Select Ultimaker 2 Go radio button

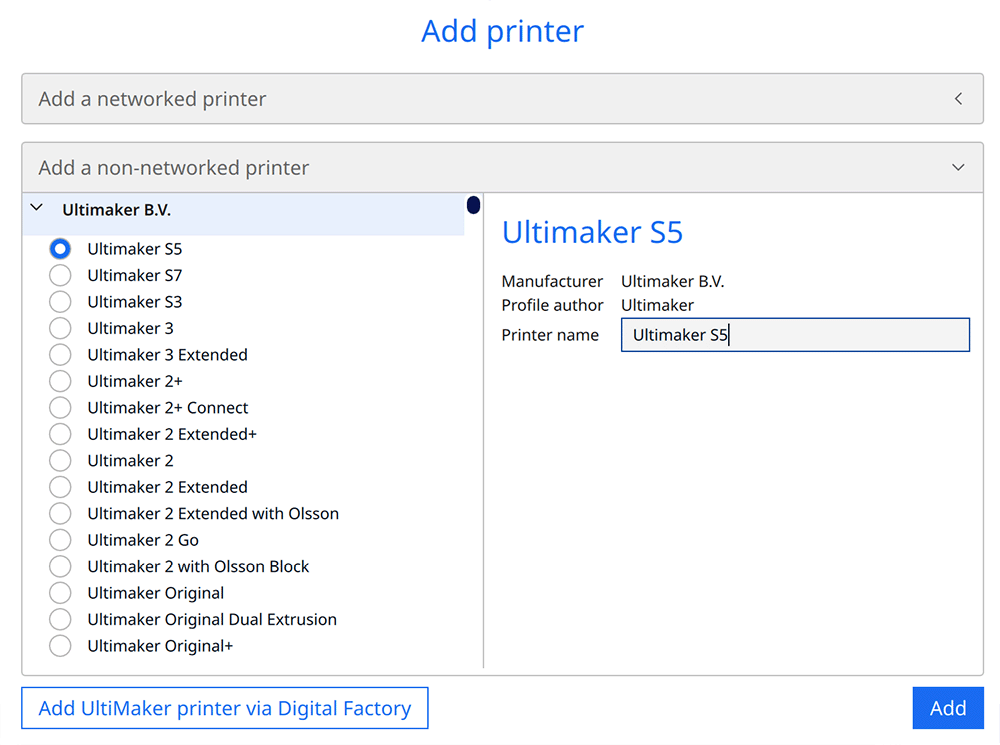[60, 540]
